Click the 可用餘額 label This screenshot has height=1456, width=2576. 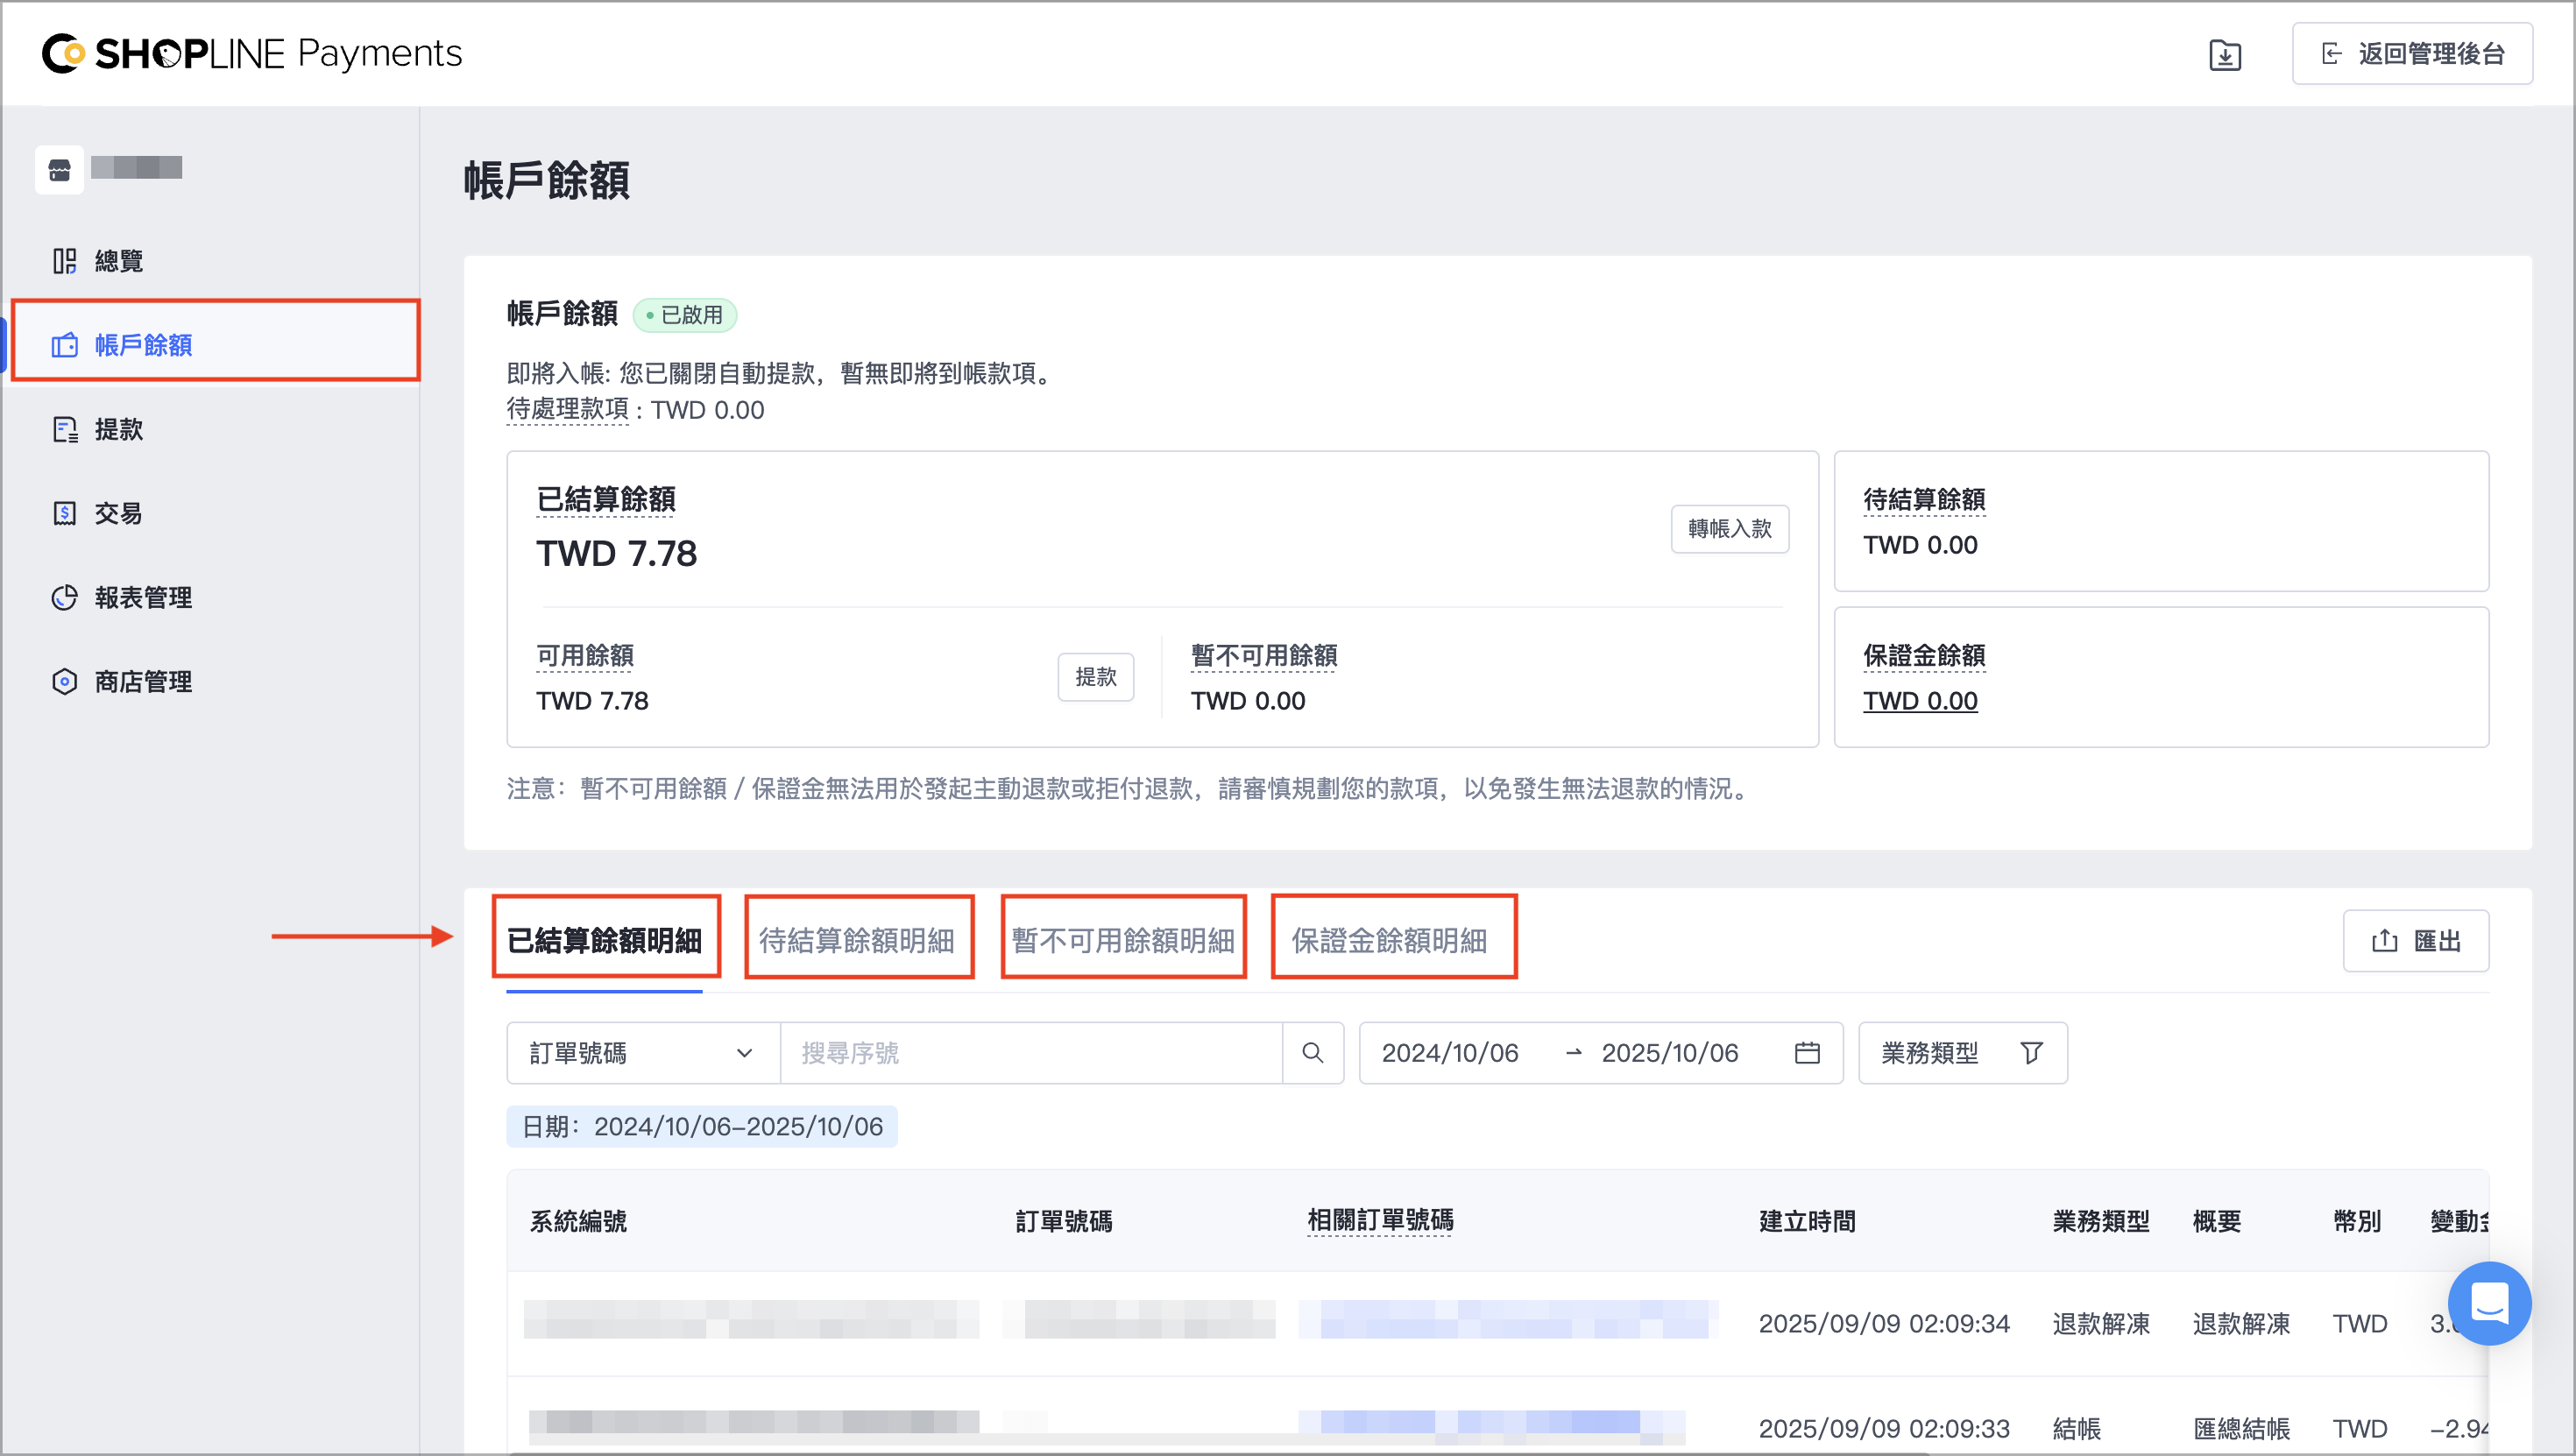[584, 655]
